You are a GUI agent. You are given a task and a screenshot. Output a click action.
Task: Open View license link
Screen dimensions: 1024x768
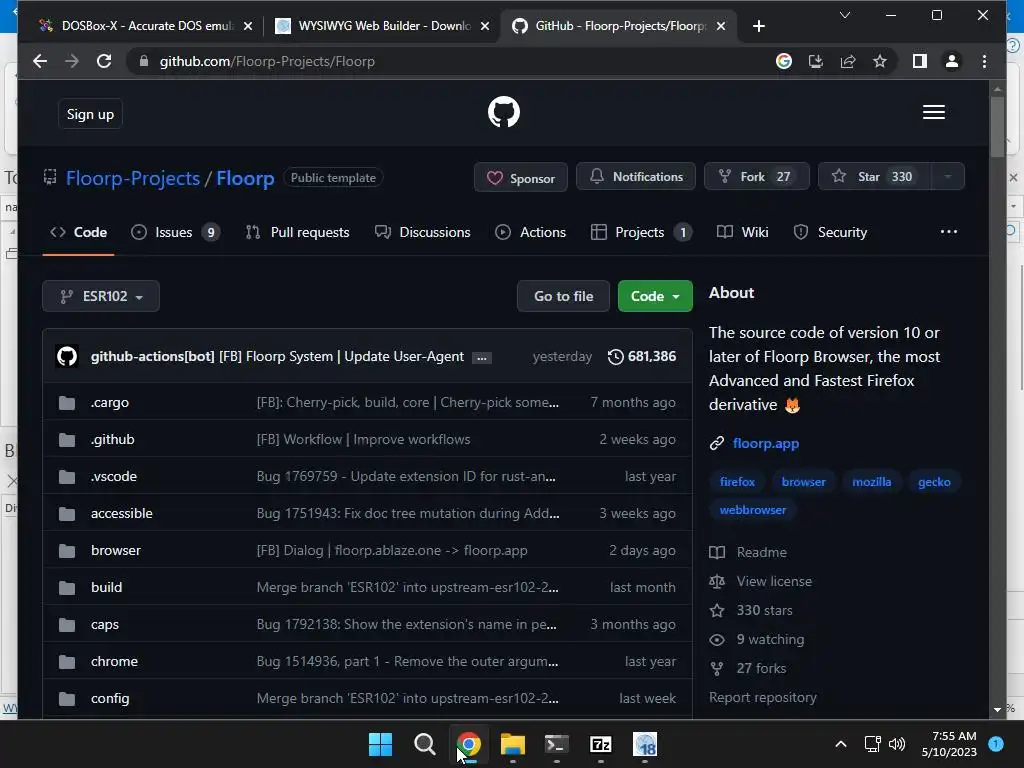pyautogui.click(x=774, y=581)
